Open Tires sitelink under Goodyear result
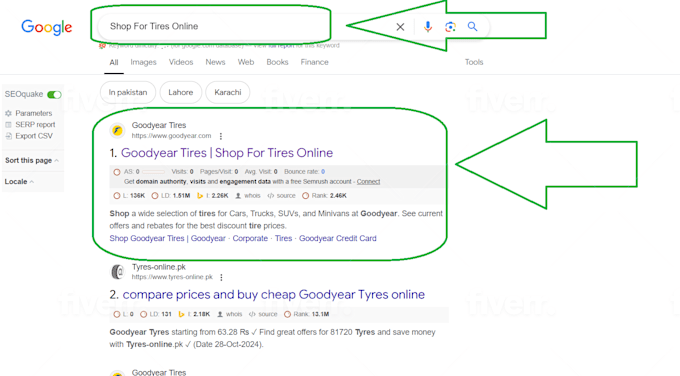 click(284, 238)
